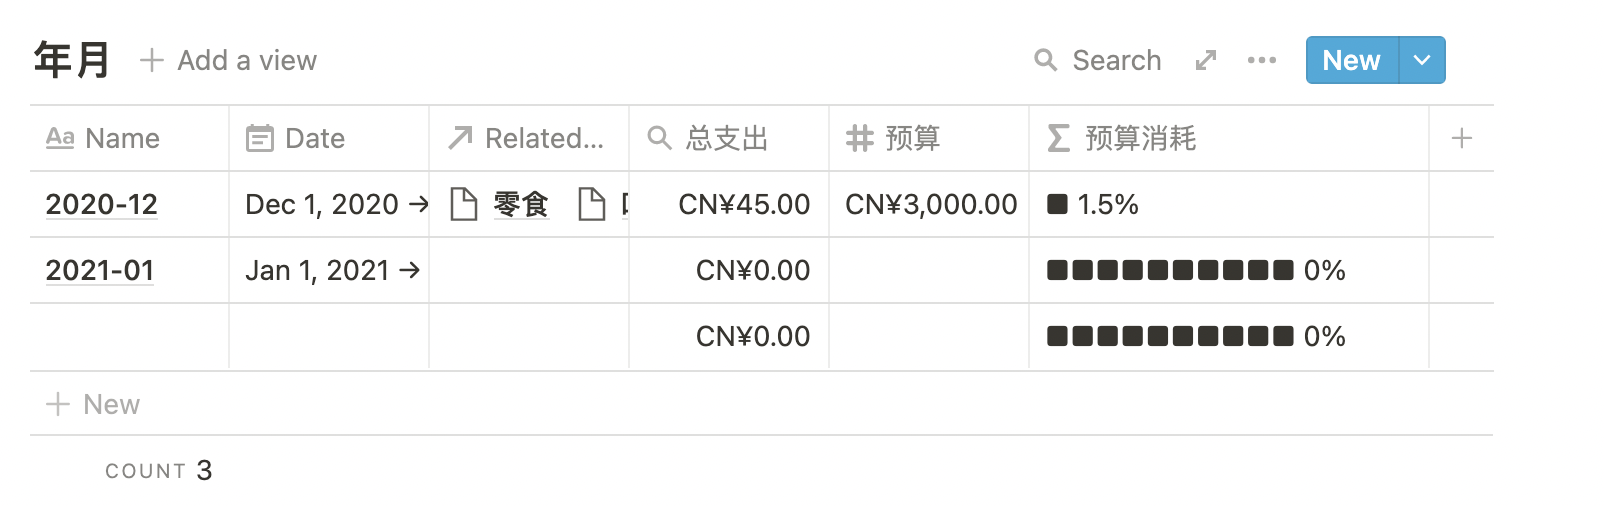Viewport: 1604px width, 506px height.
Task: Click the search magnifier icon
Action: [x=1045, y=60]
